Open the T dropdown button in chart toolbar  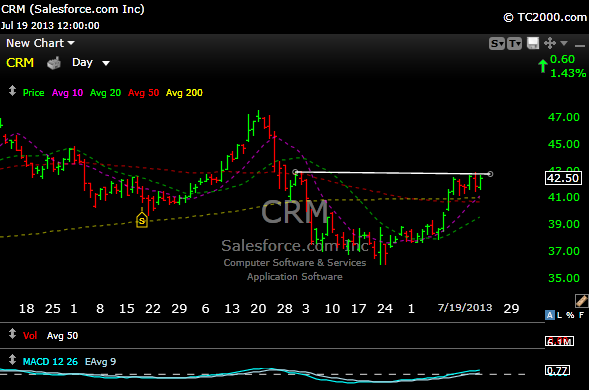(515, 44)
